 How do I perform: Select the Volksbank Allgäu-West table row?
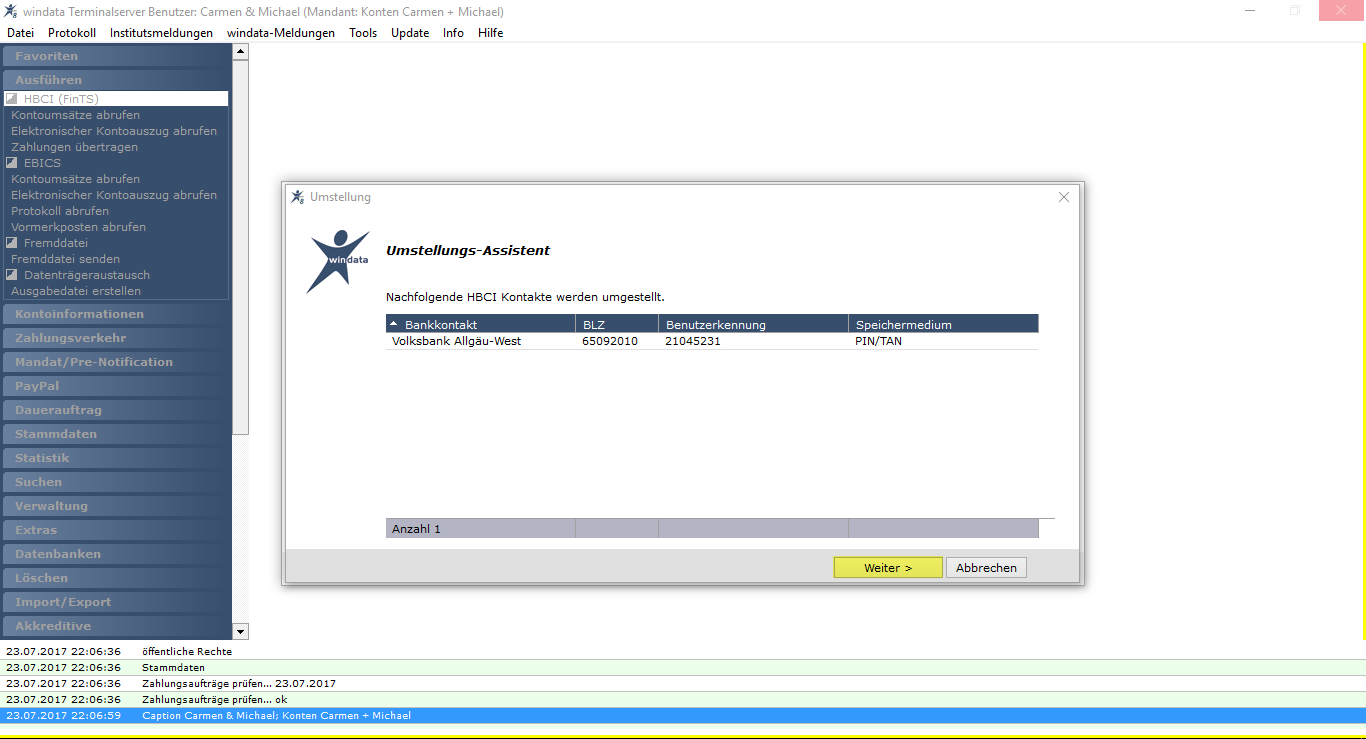712,341
